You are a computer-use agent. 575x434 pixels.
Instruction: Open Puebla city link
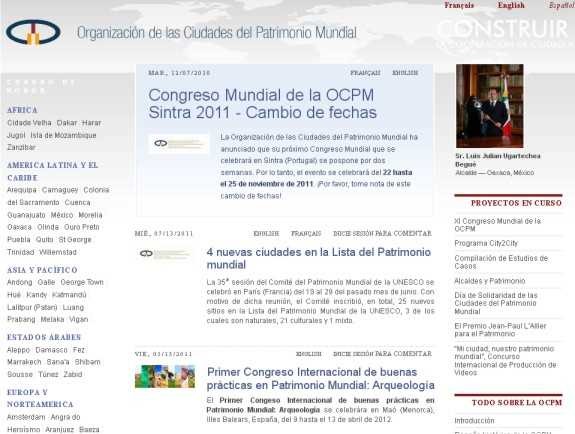pos(19,240)
